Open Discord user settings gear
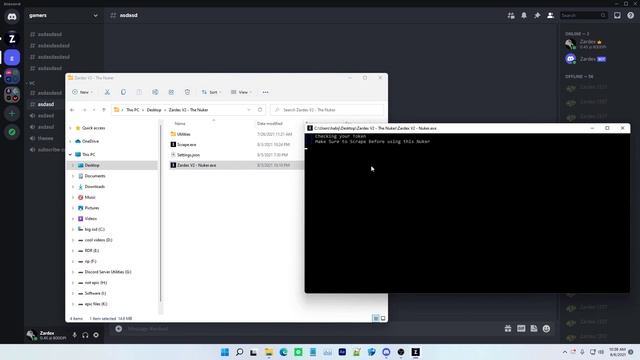640x360 pixels. (96, 335)
